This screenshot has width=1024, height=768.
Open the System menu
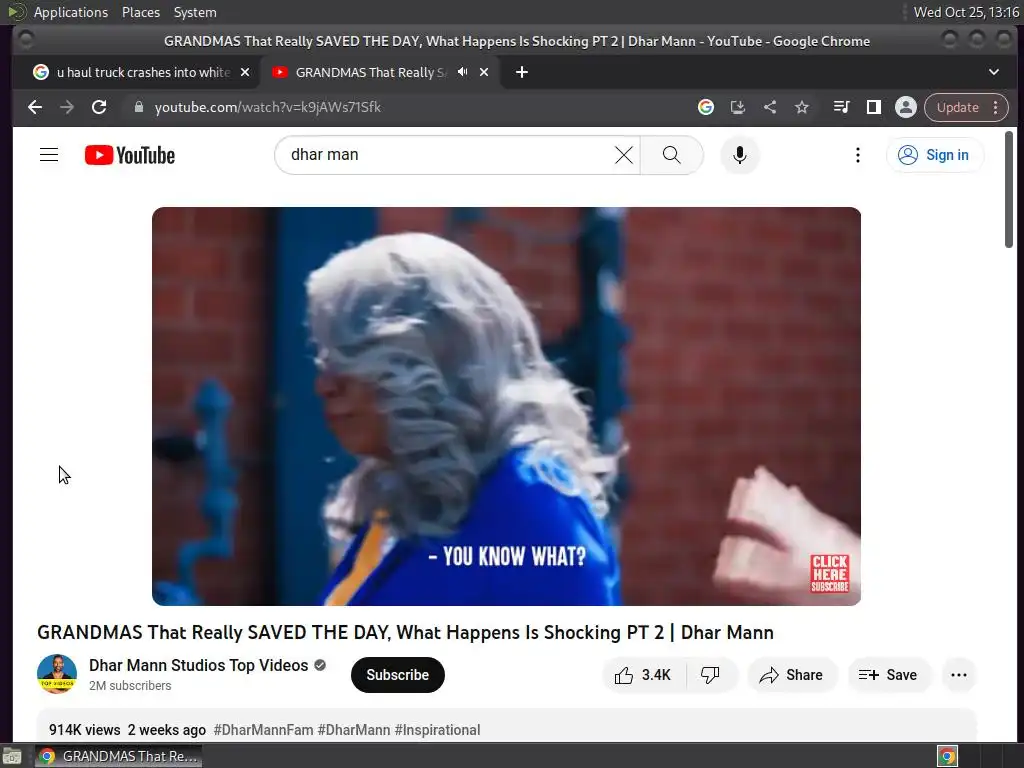195,12
